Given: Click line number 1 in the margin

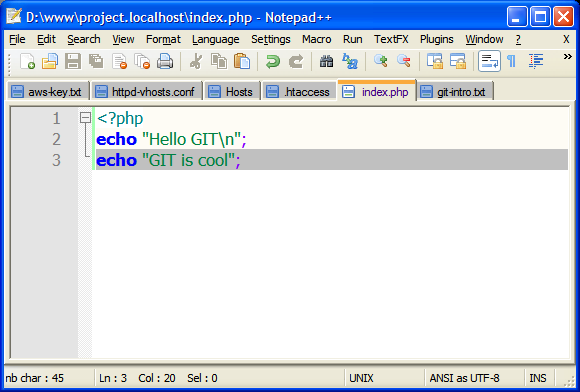Looking at the screenshot, I should pyautogui.click(x=56, y=118).
